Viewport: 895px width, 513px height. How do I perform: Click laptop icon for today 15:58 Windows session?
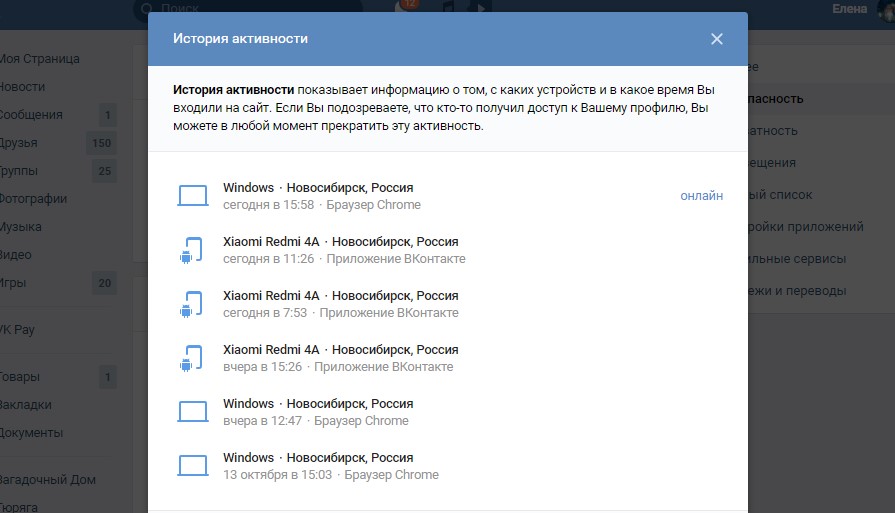192,196
